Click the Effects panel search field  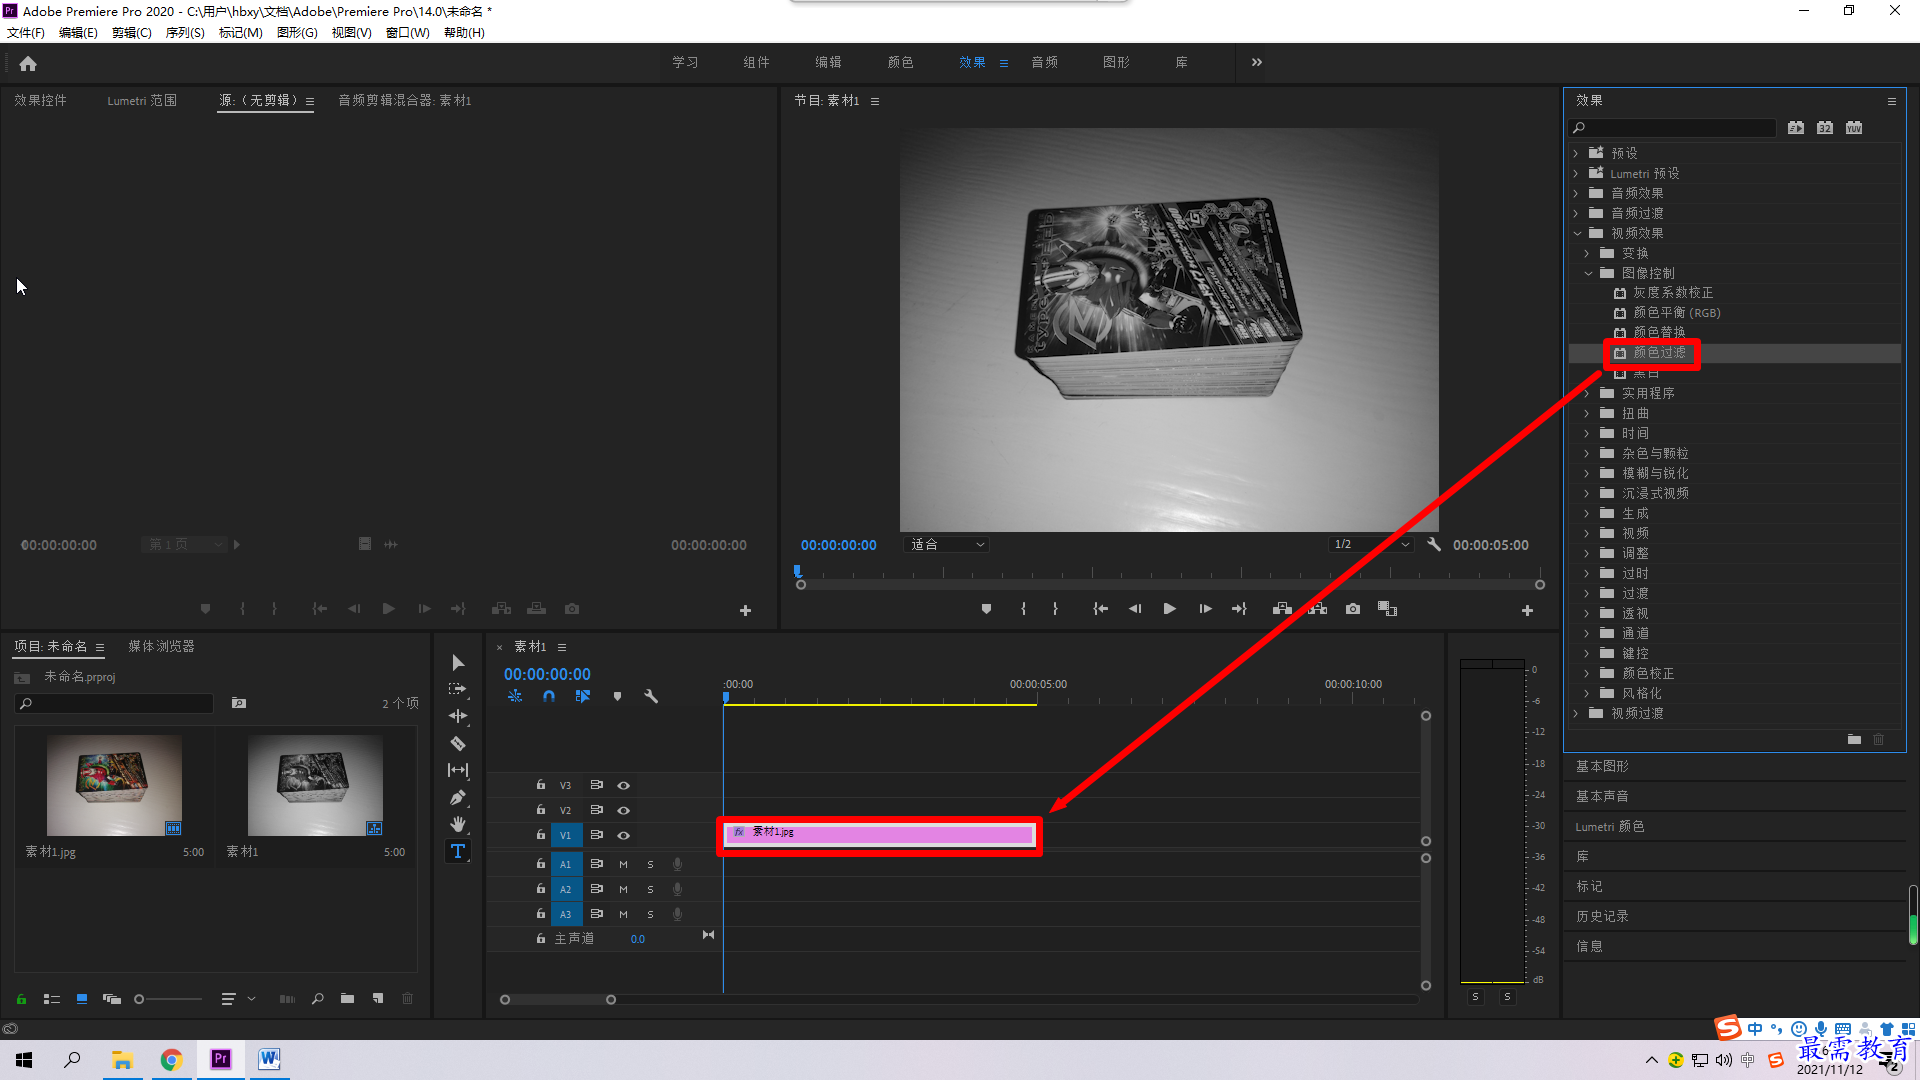(1672, 127)
